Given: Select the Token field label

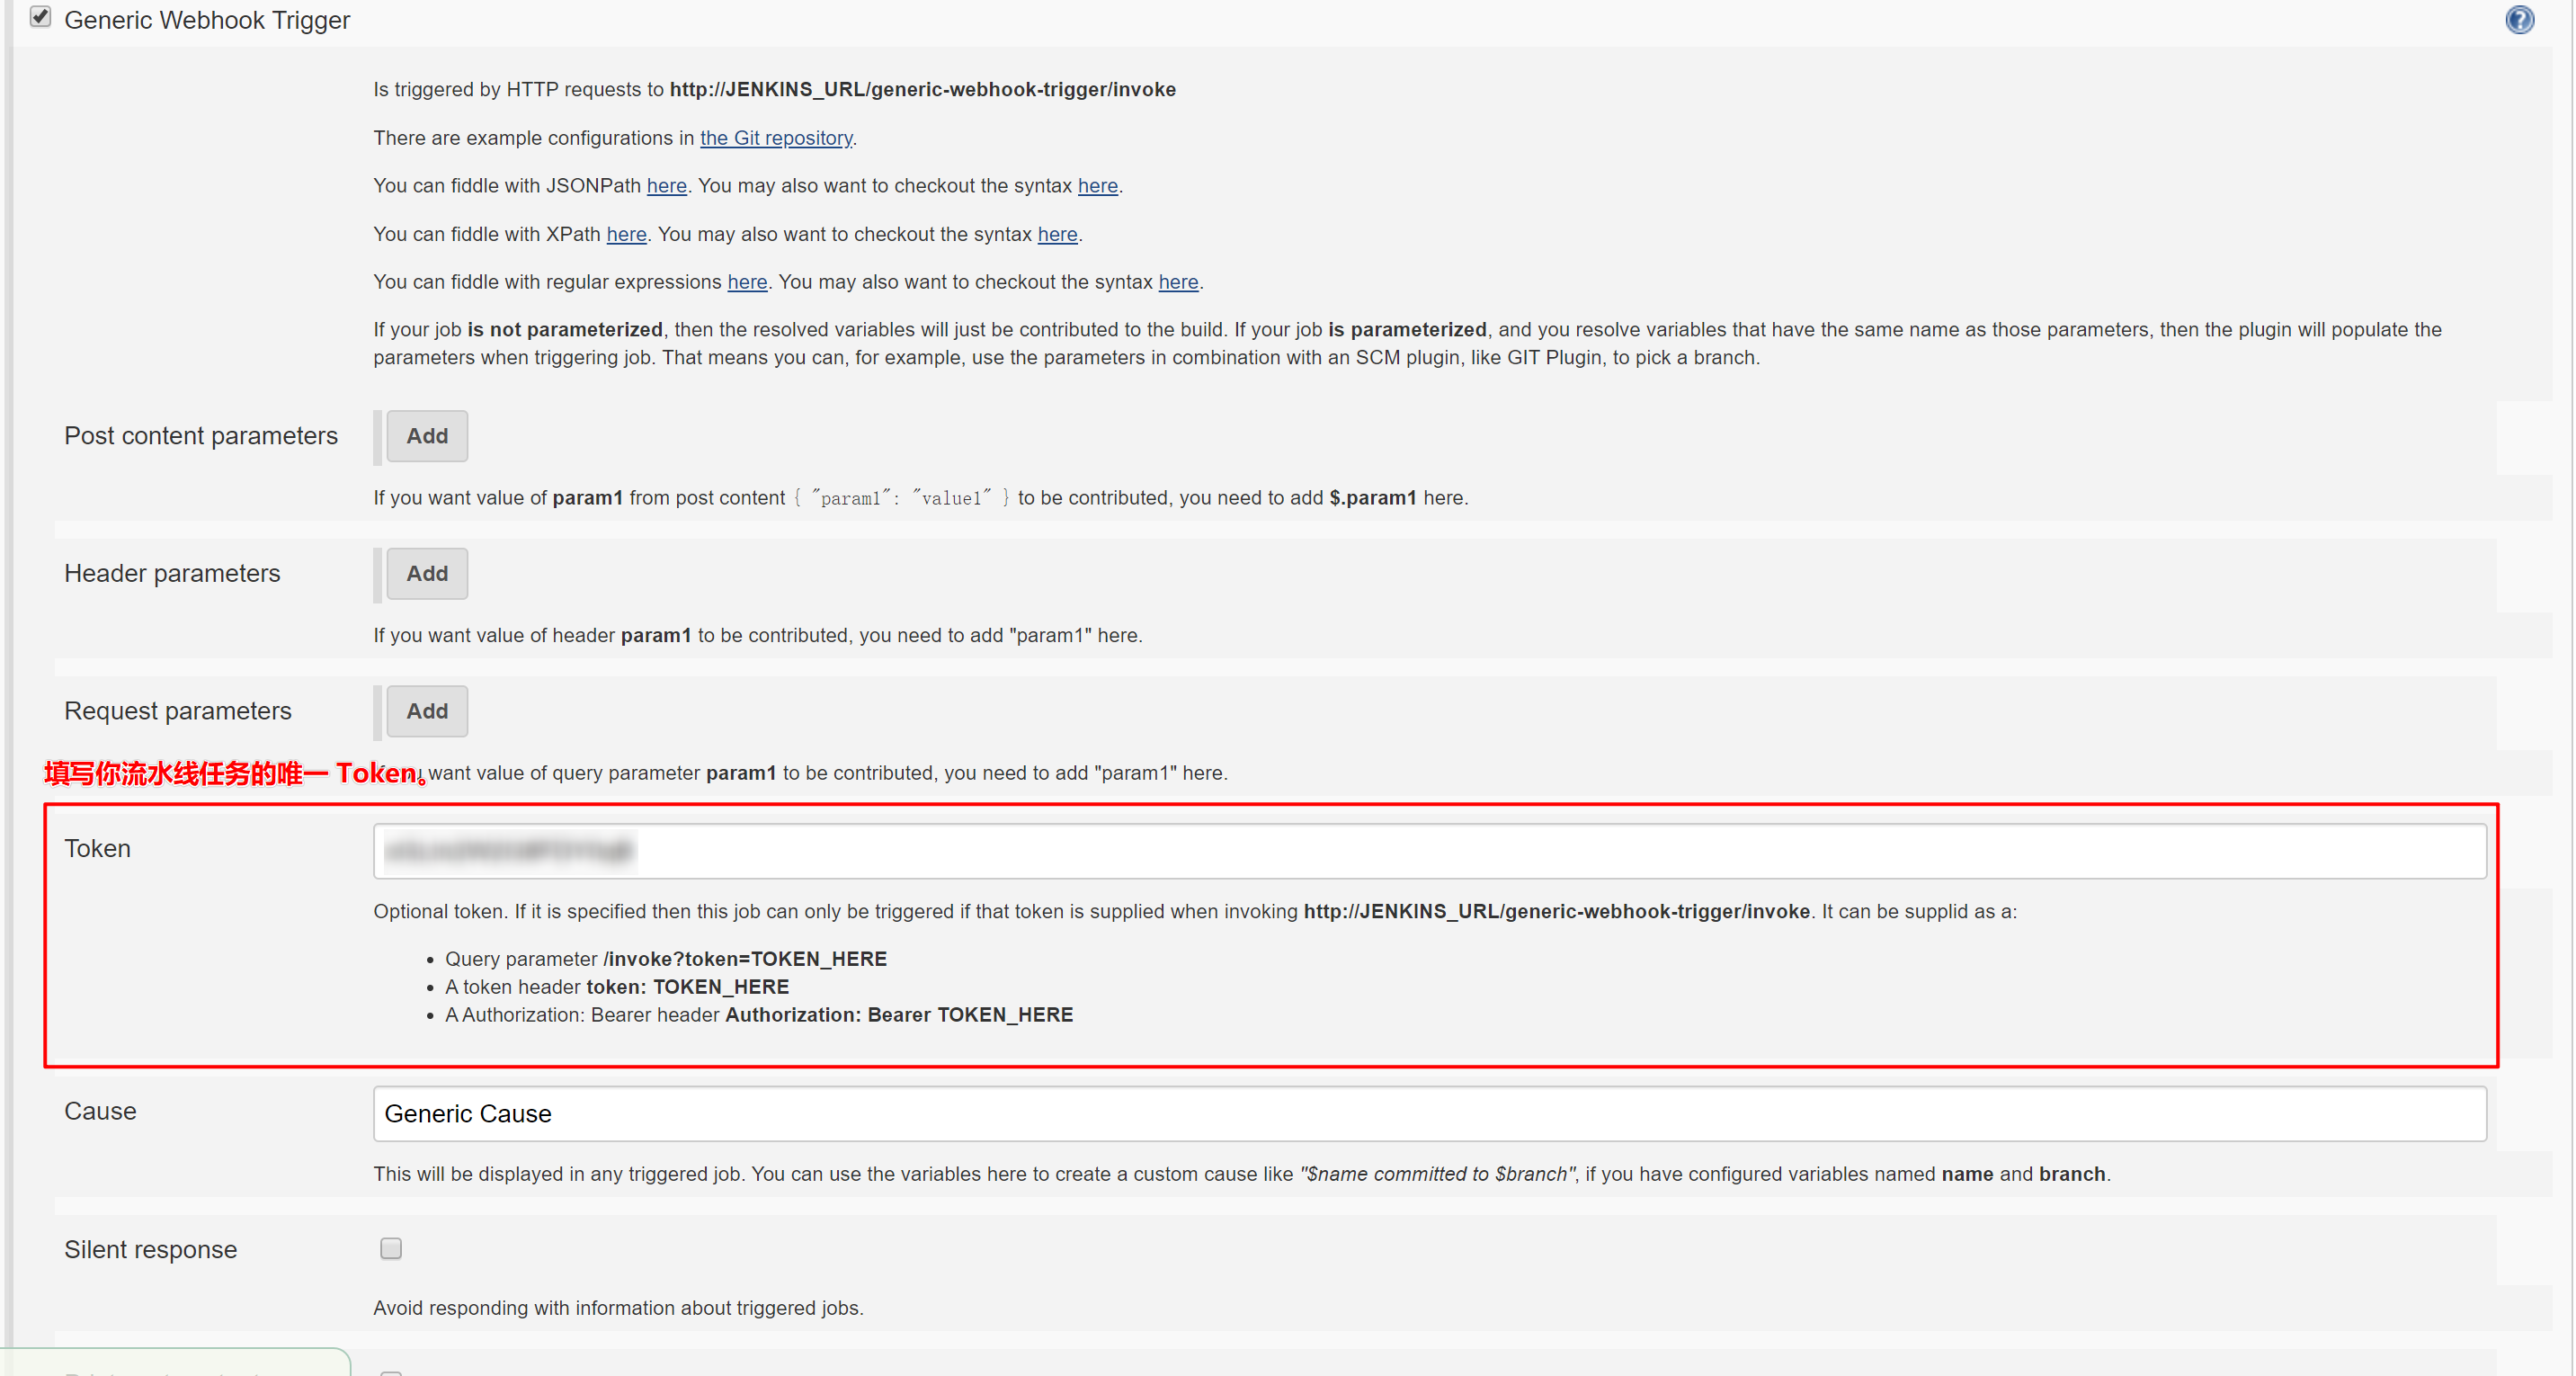Looking at the screenshot, I should [98, 848].
